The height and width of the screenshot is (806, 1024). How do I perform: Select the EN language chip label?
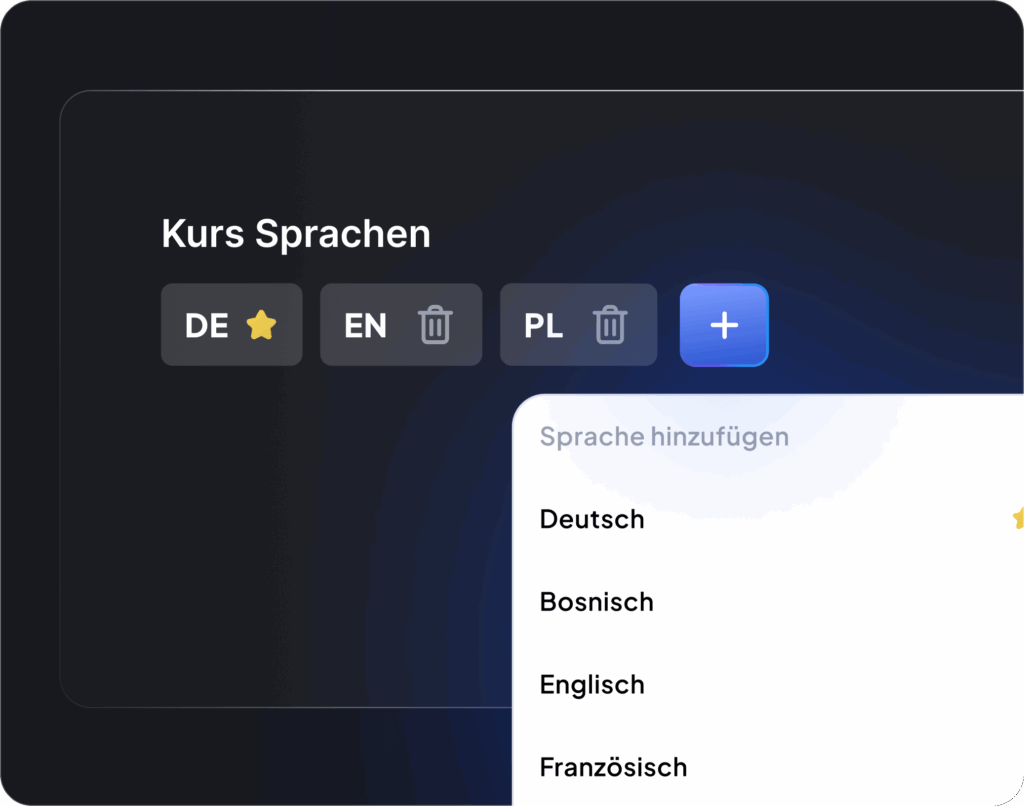[x=365, y=326]
